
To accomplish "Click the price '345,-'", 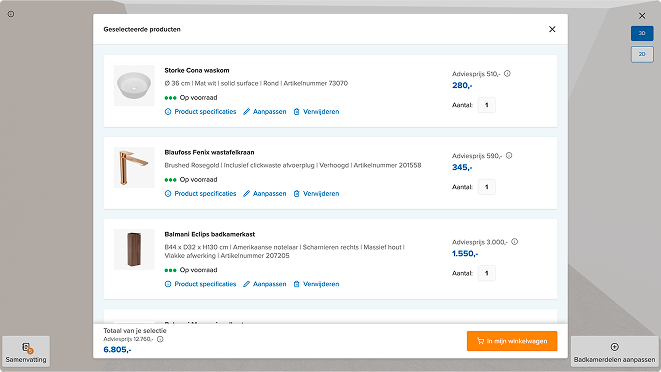I will pyautogui.click(x=462, y=167).
